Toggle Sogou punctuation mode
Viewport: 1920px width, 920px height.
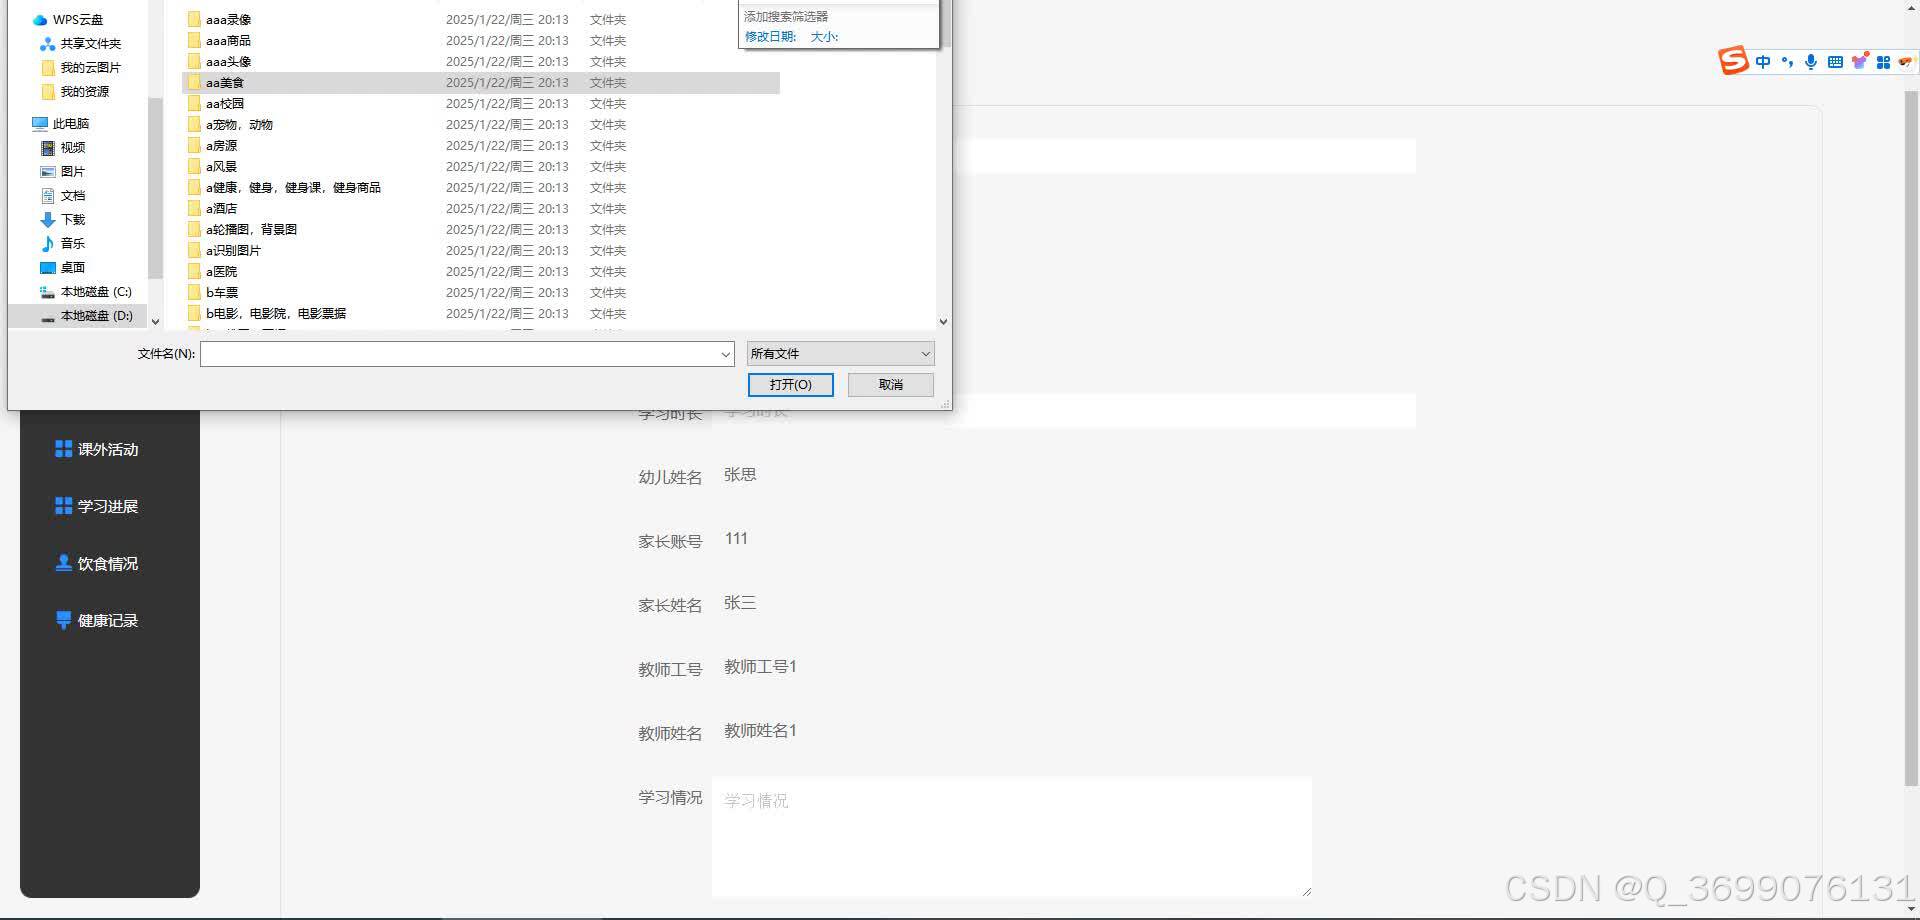(x=1787, y=62)
